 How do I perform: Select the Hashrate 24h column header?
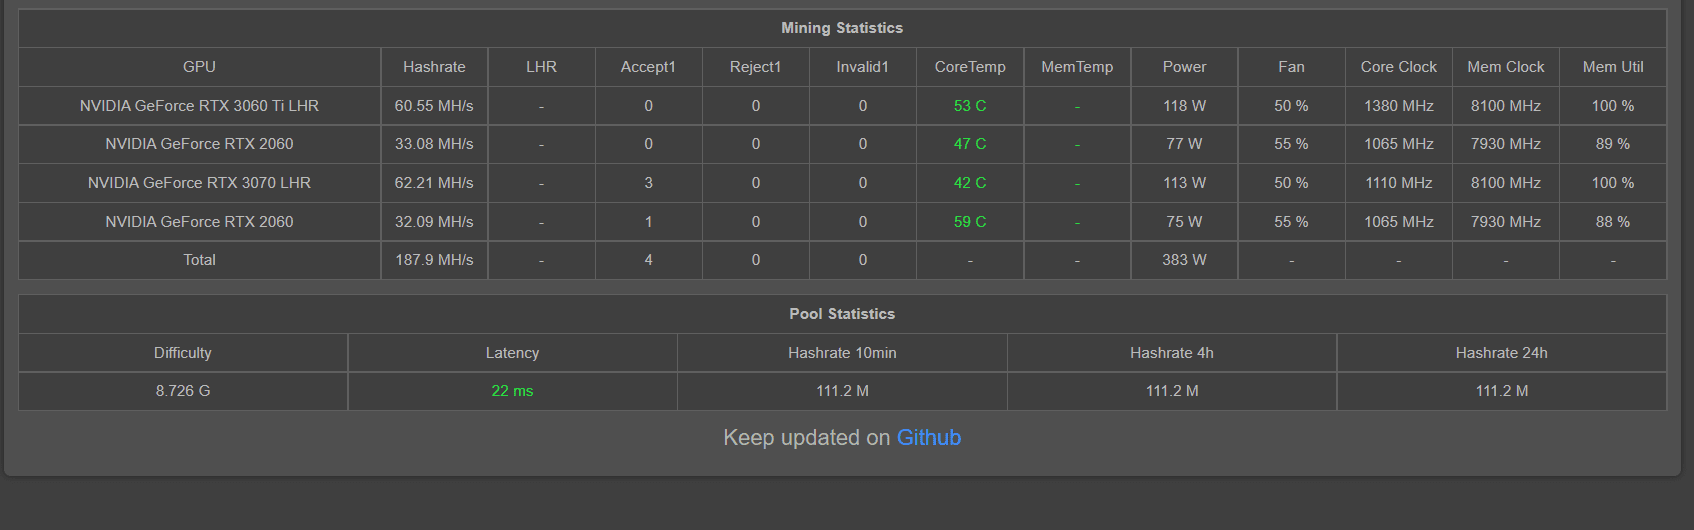coord(1501,353)
